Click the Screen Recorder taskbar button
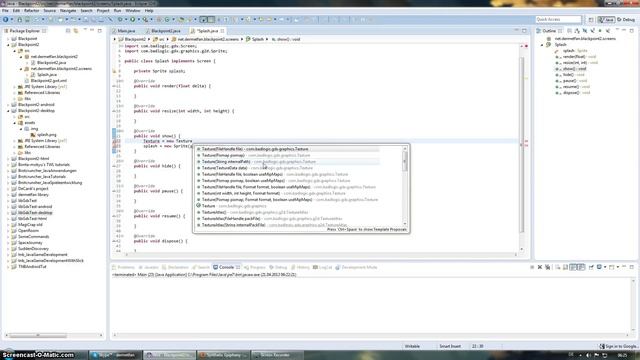 [276, 355]
